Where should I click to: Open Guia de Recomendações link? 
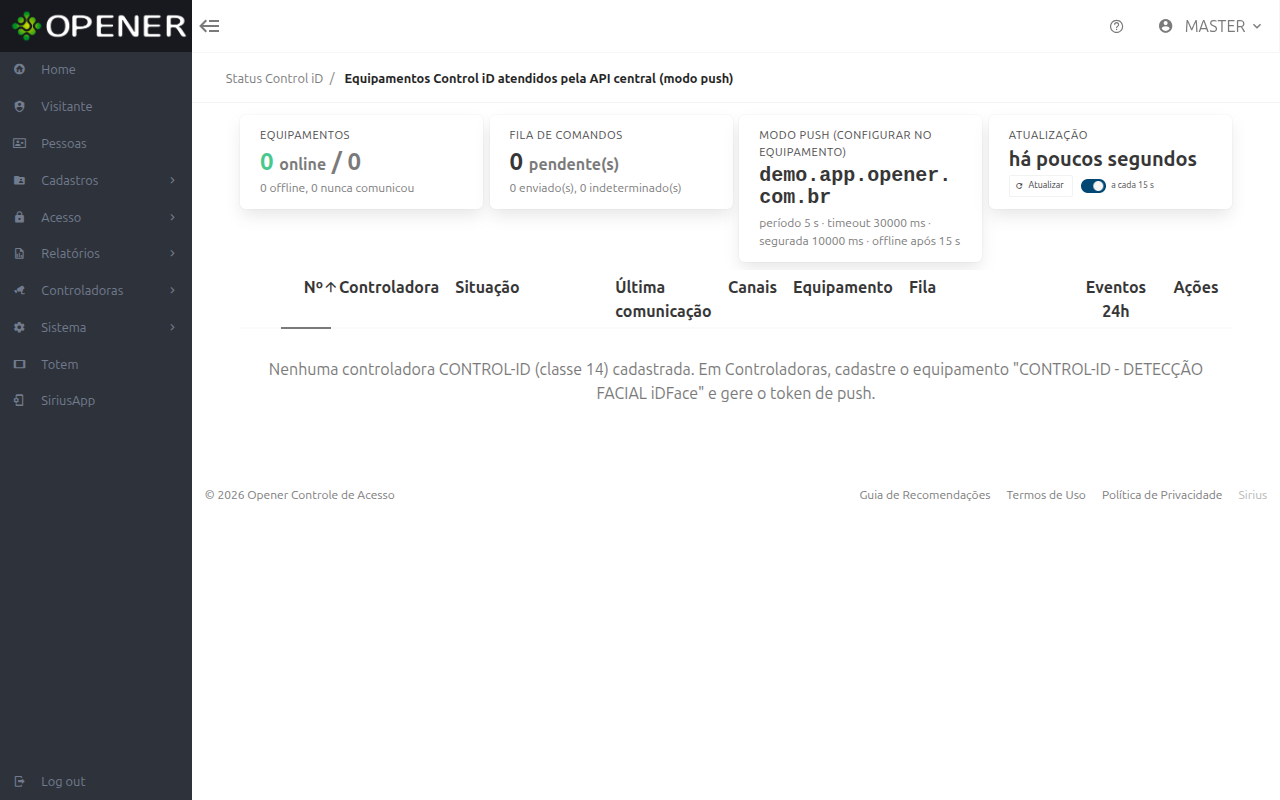[925, 495]
